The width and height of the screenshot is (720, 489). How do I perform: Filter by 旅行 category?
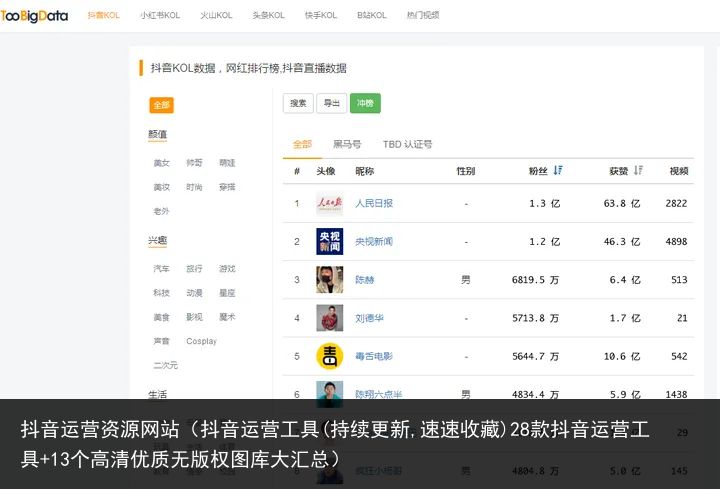194,269
